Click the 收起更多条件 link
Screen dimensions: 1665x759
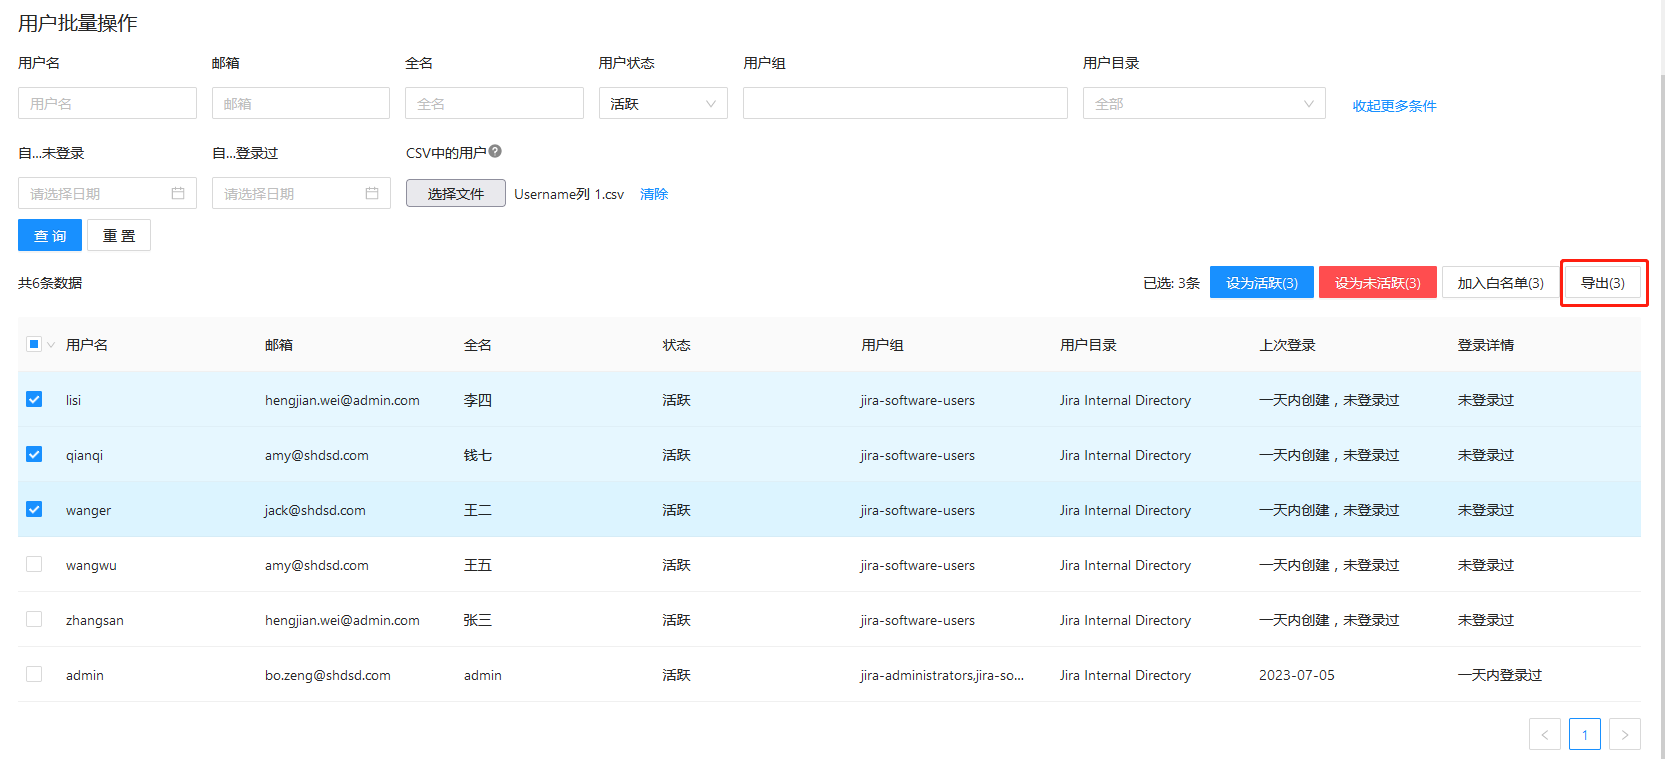pos(1394,106)
